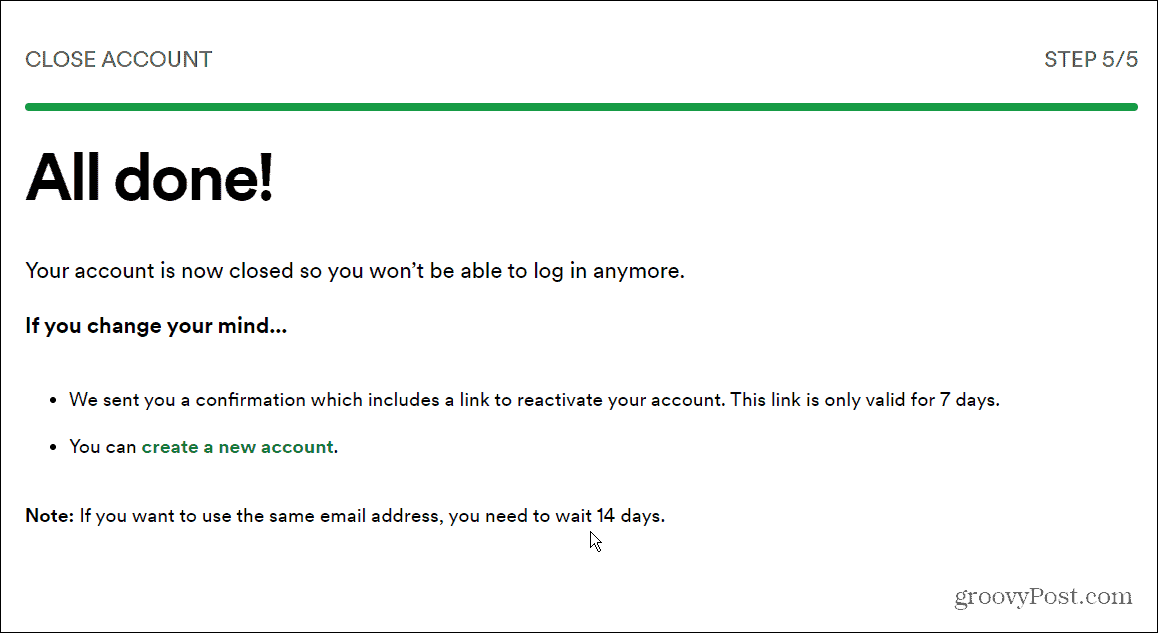Click the green completed progress bar
This screenshot has height=633, width=1158.
point(581,107)
